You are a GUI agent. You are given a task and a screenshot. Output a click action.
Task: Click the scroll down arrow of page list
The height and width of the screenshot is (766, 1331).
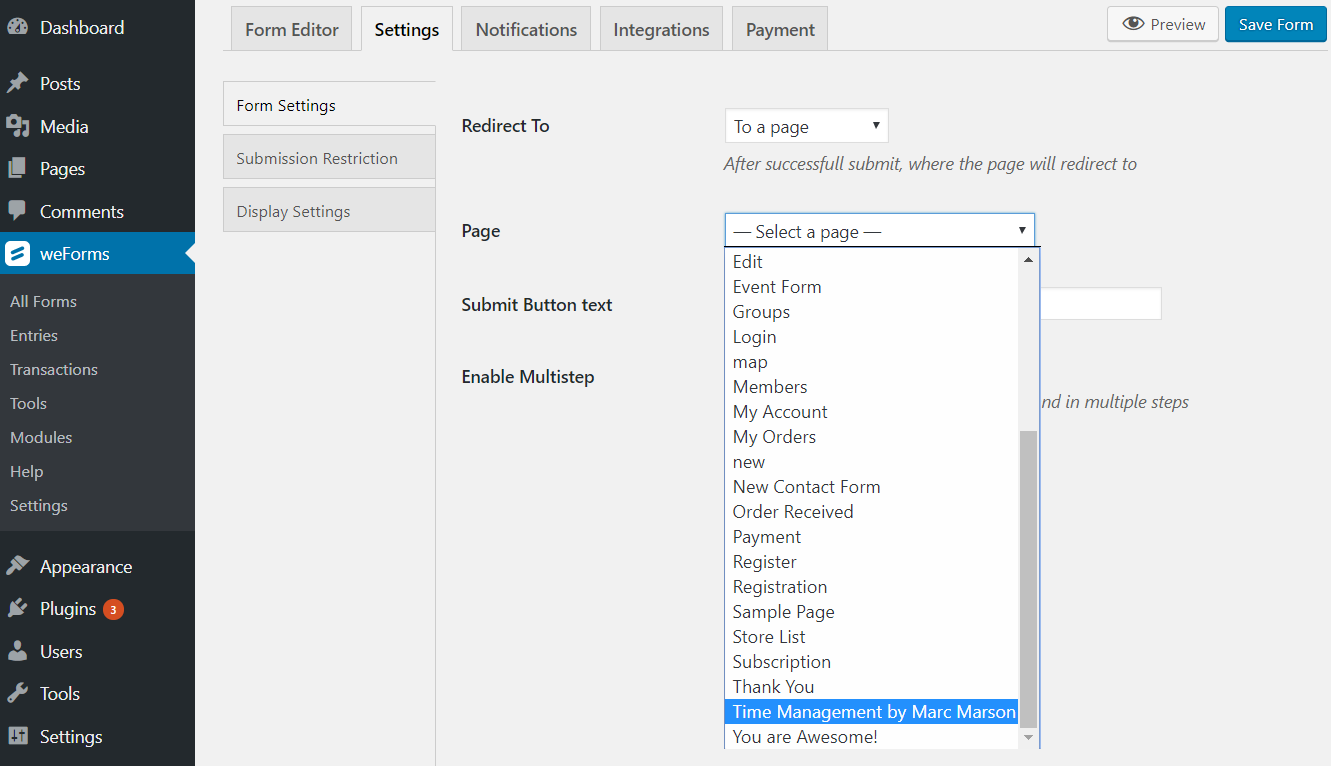tap(1028, 738)
